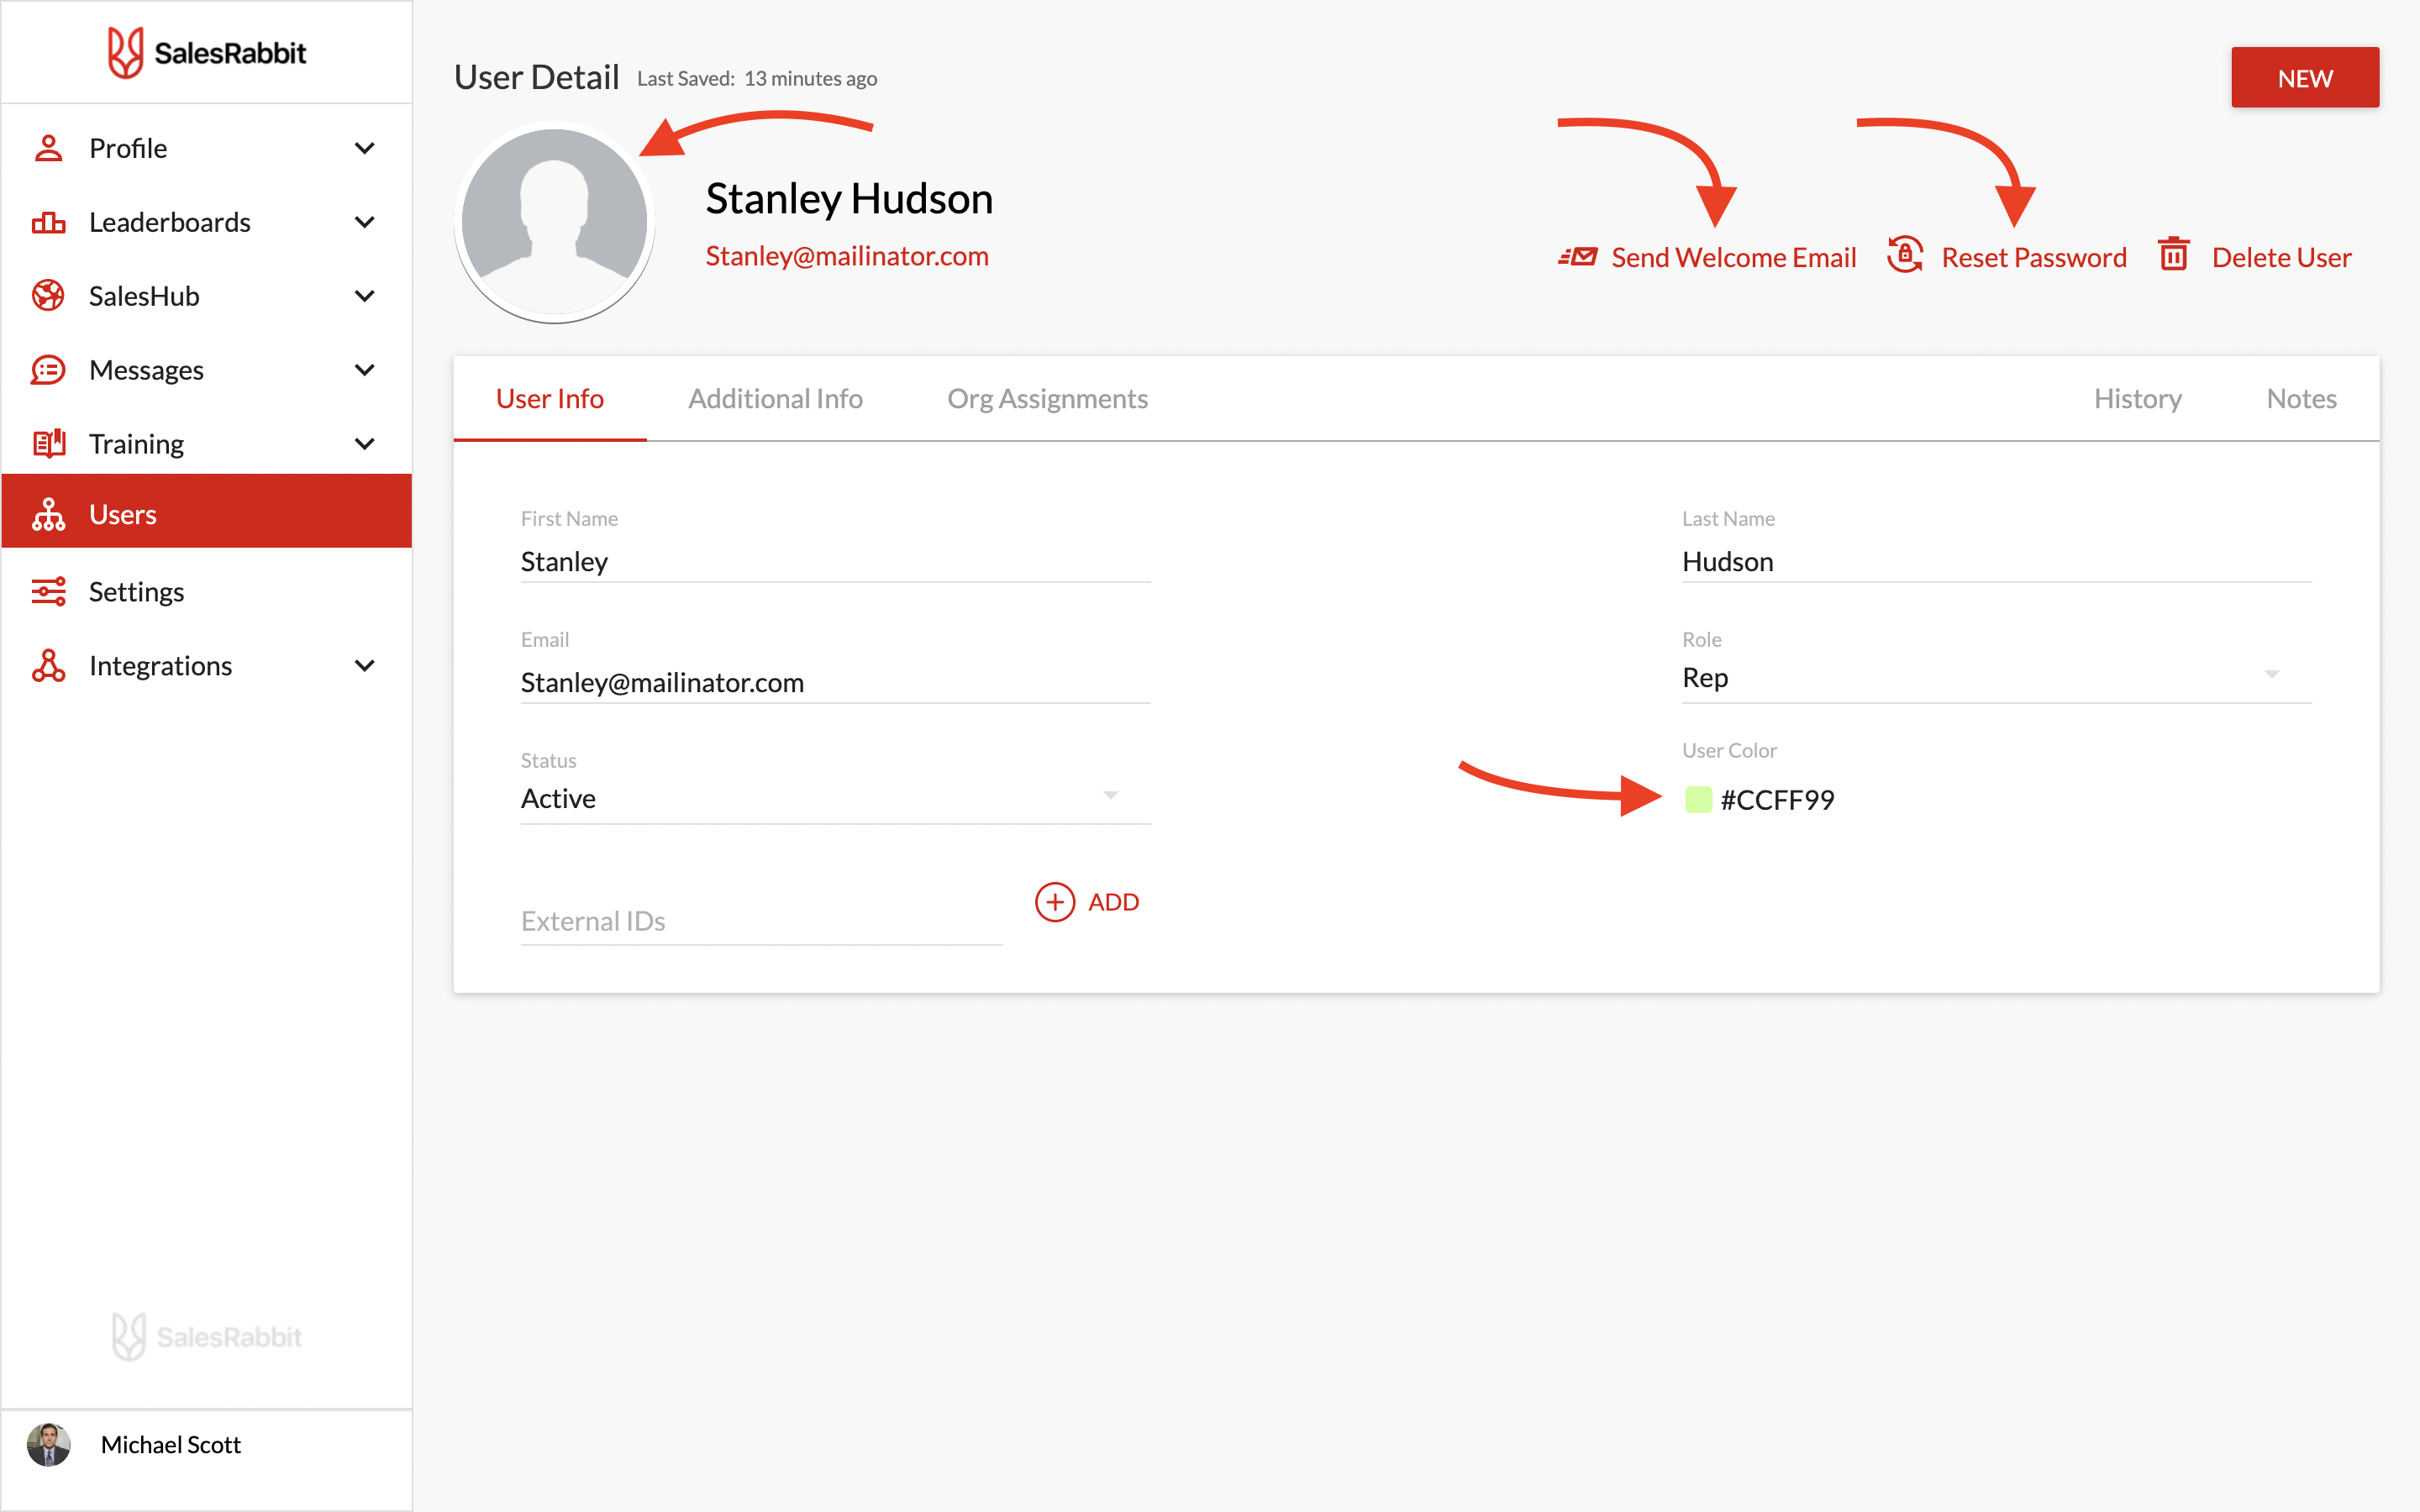Click the Reset Password link
2420x1512 pixels.
(x=2034, y=257)
